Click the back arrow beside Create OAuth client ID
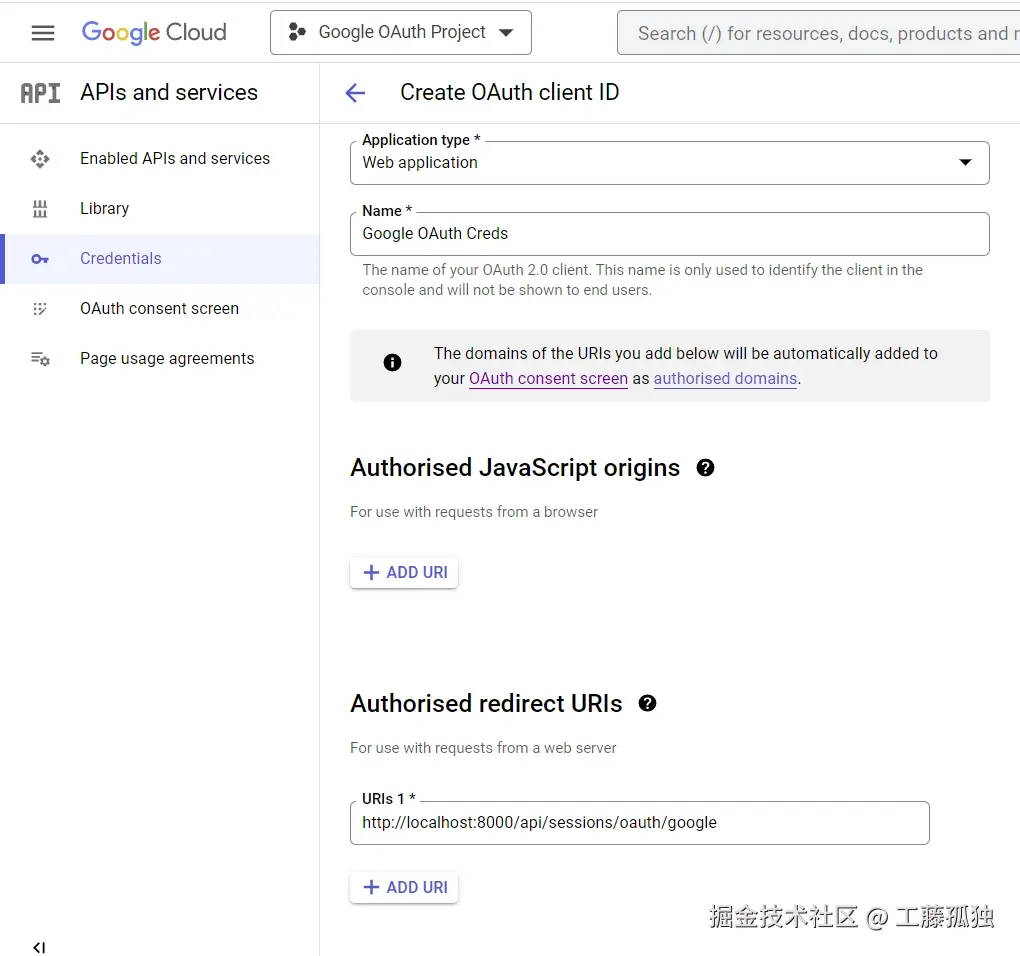 pyautogui.click(x=355, y=92)
